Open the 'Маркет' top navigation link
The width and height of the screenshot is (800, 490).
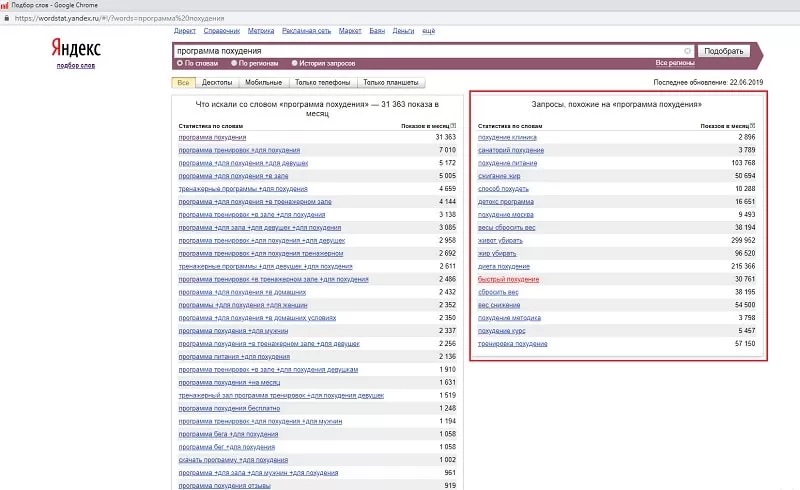point(350,31)
